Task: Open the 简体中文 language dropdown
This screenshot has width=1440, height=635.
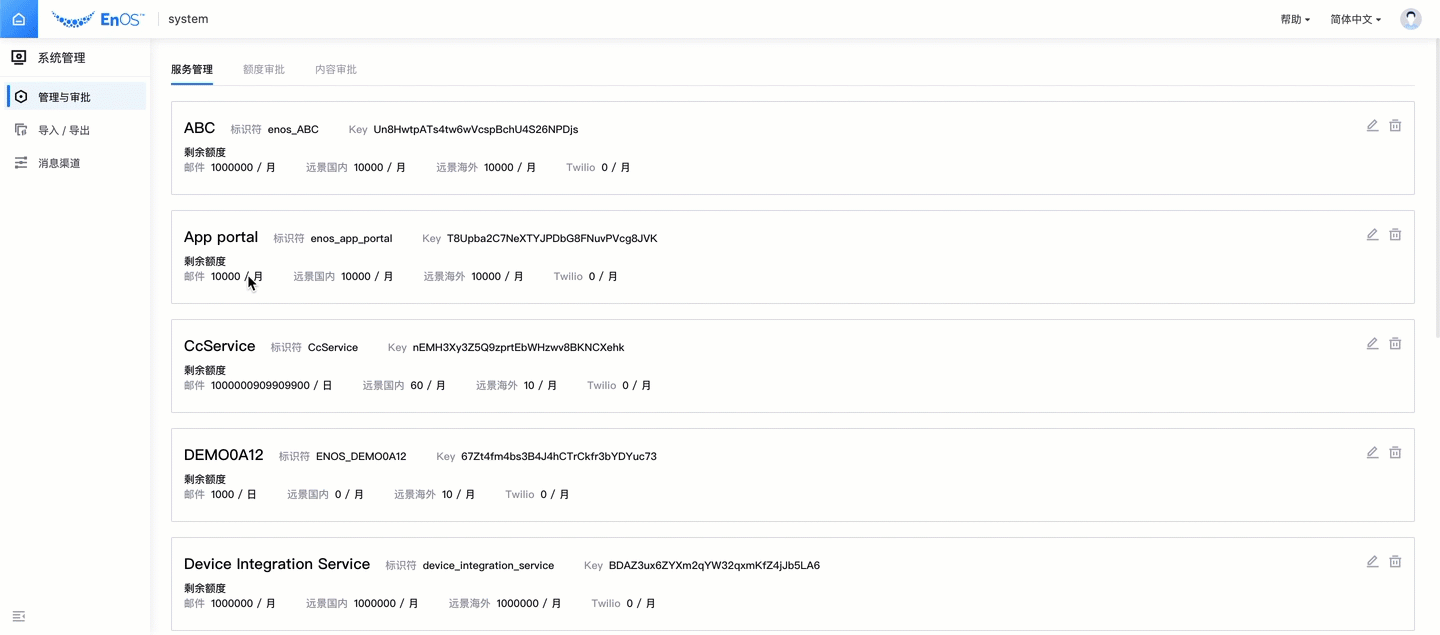Action: point(1355,19)
